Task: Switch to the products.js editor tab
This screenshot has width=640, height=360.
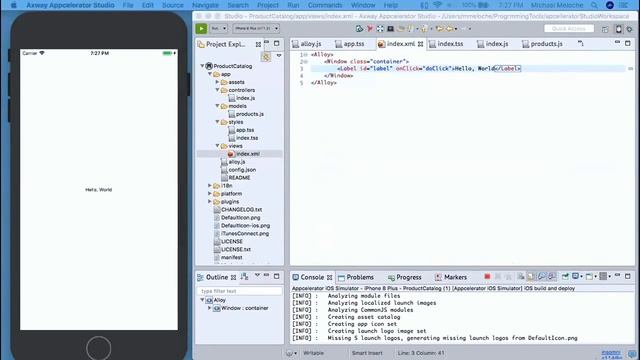Action: pos(542,44)
